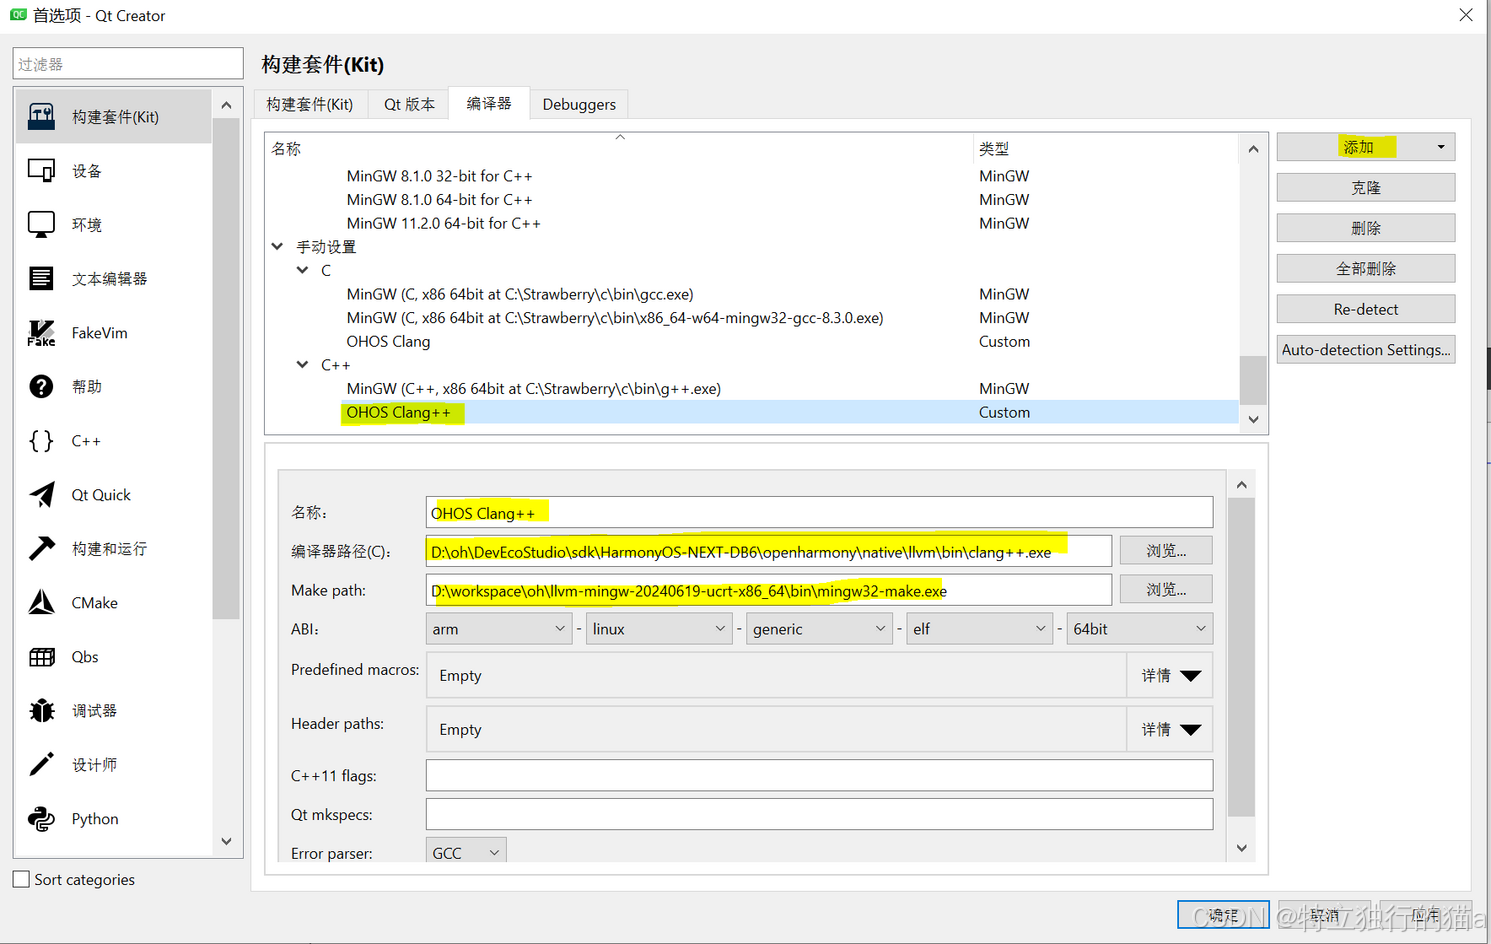1491x944 pixels.
Task: Expand Header paths 详情 details
Action: click(1170, 729)
